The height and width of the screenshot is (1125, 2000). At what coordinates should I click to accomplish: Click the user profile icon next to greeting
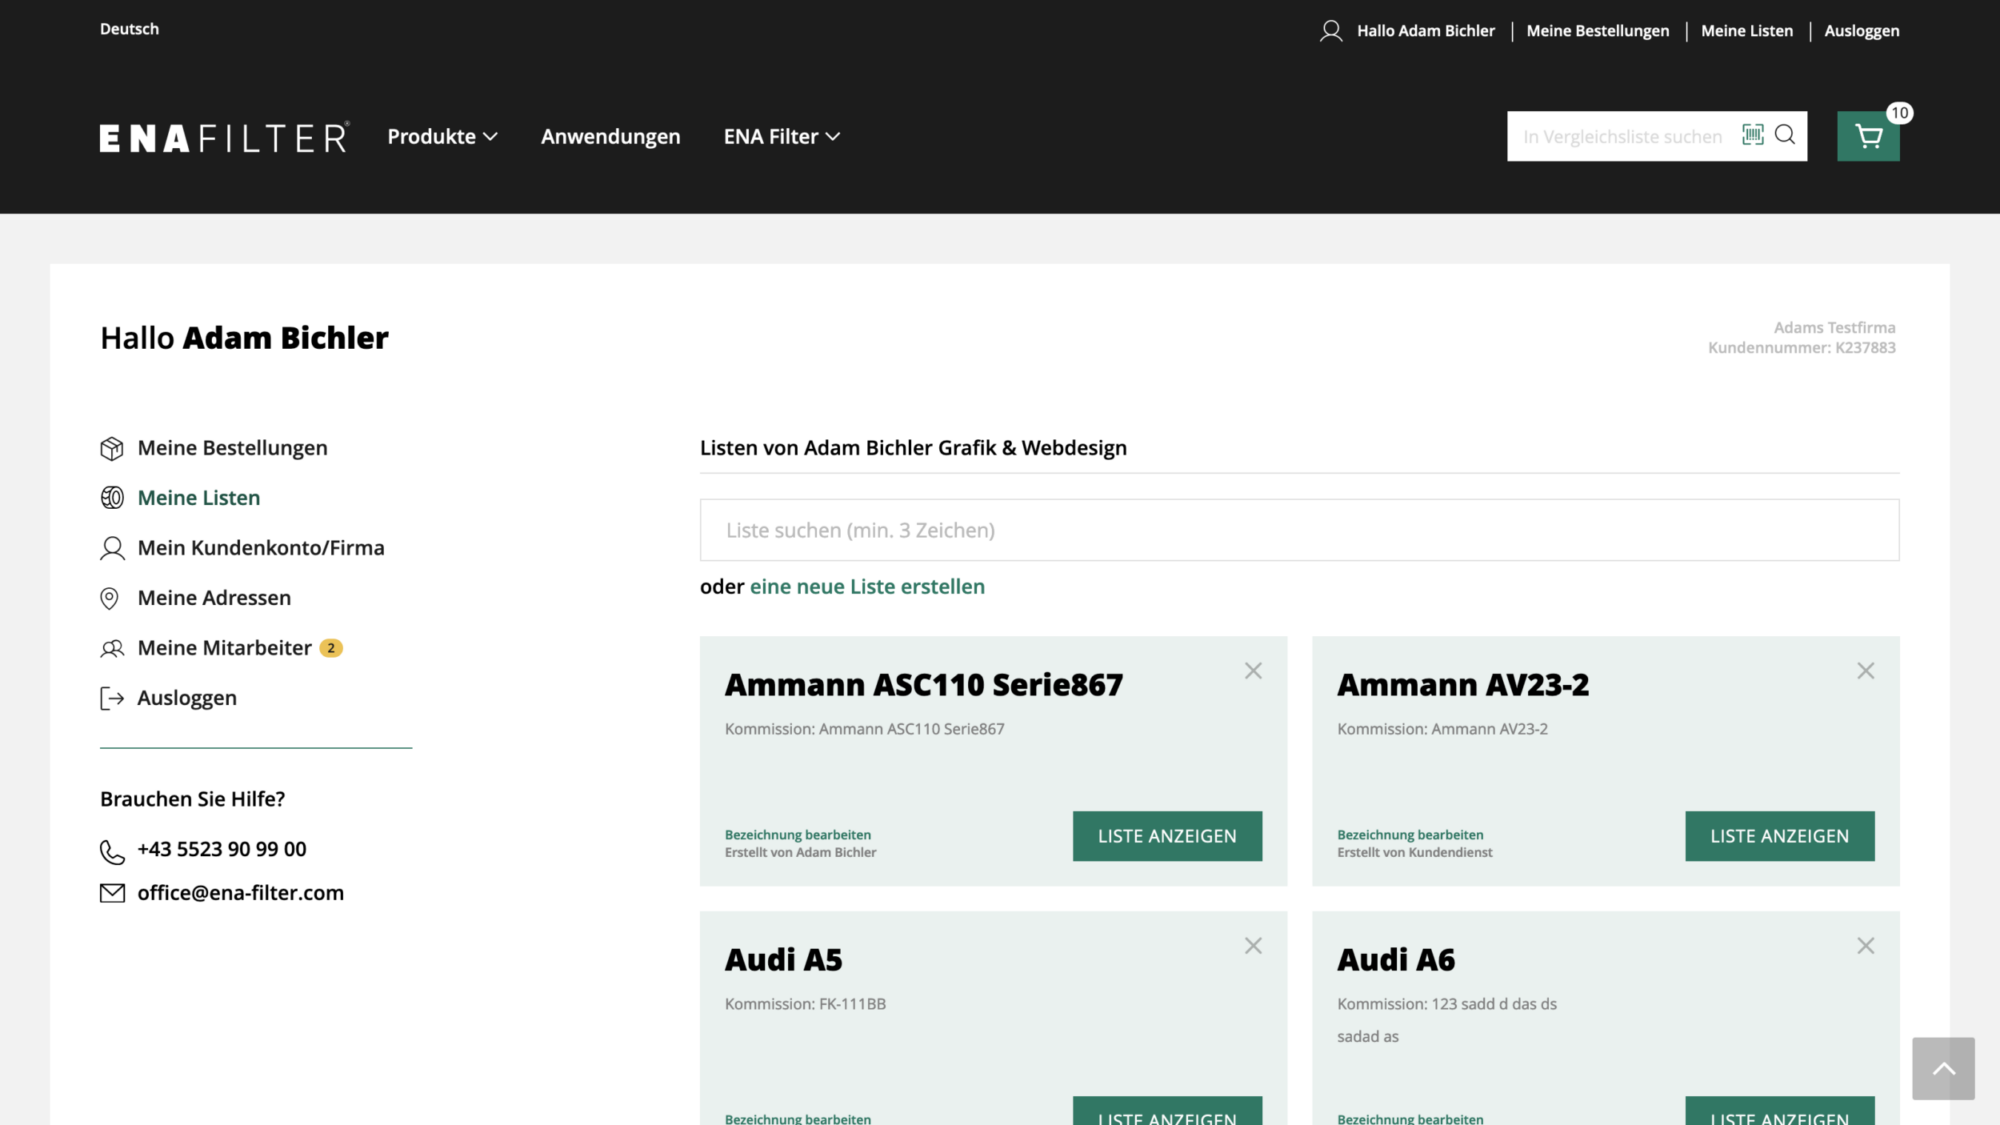pos(1330,30)
